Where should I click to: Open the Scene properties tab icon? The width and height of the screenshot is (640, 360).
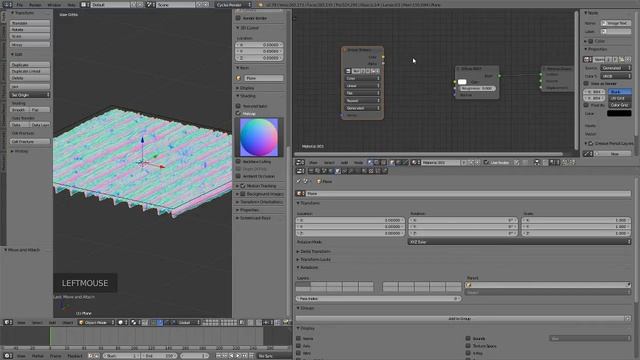pyautogui.click(x=324, y=171)
